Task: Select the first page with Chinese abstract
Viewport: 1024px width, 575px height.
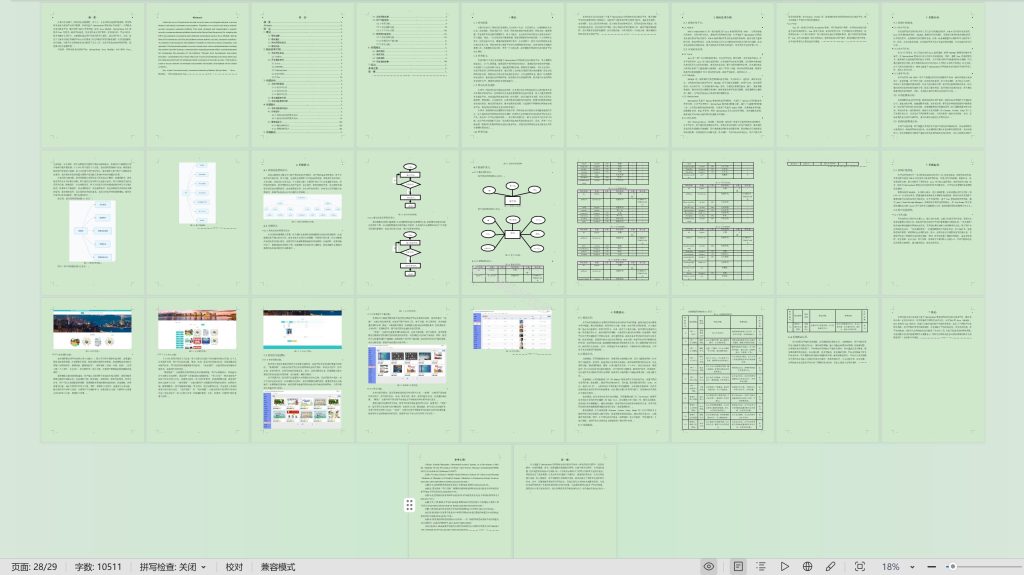Action: pos(92,75)
